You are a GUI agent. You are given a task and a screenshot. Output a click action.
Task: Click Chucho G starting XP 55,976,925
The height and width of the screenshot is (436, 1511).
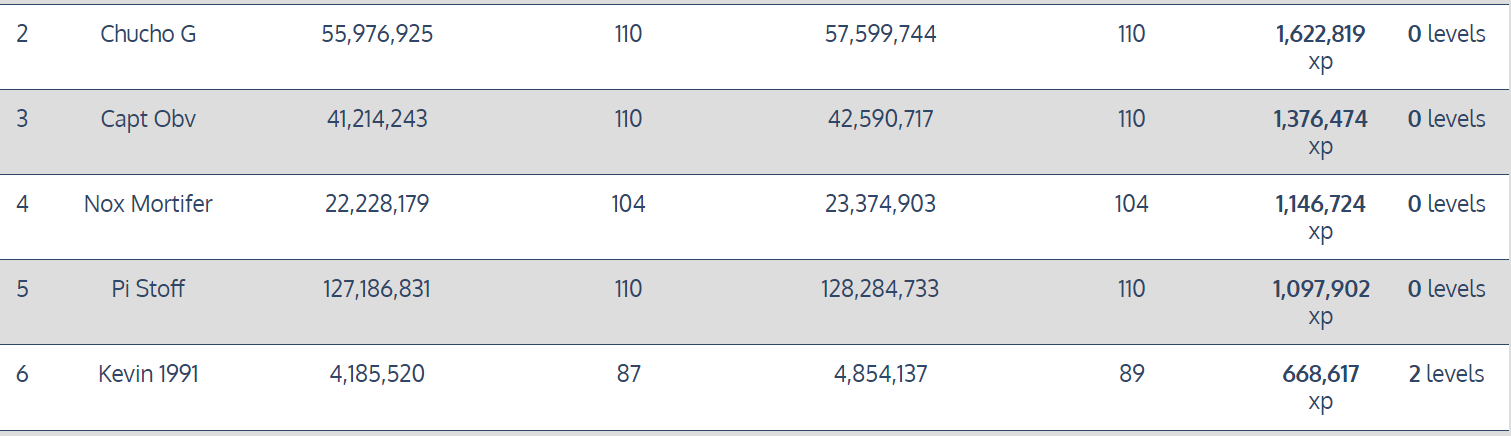[x=377, y=34]
